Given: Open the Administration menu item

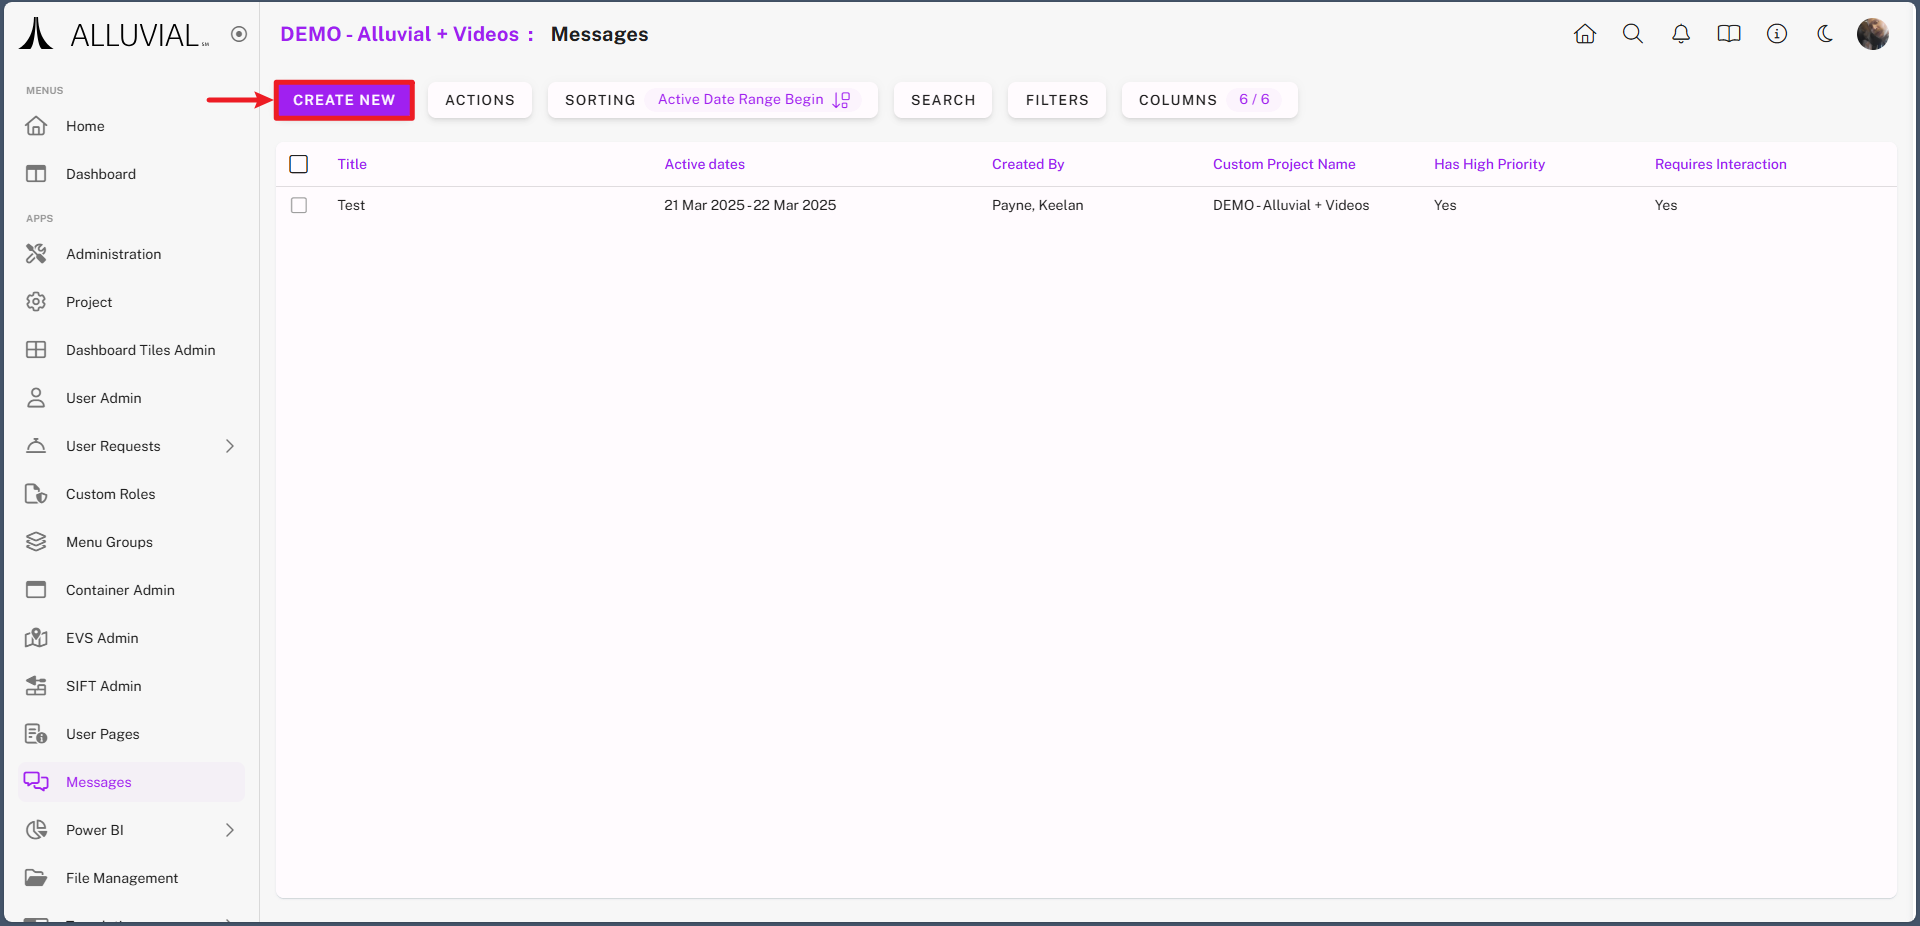Looking at the screenshot, I should 113,254.
